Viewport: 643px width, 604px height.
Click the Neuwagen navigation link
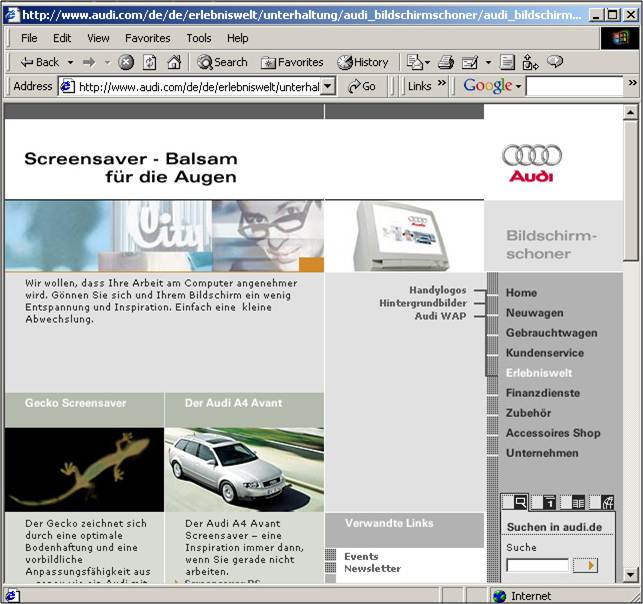(x=534, y=313)
